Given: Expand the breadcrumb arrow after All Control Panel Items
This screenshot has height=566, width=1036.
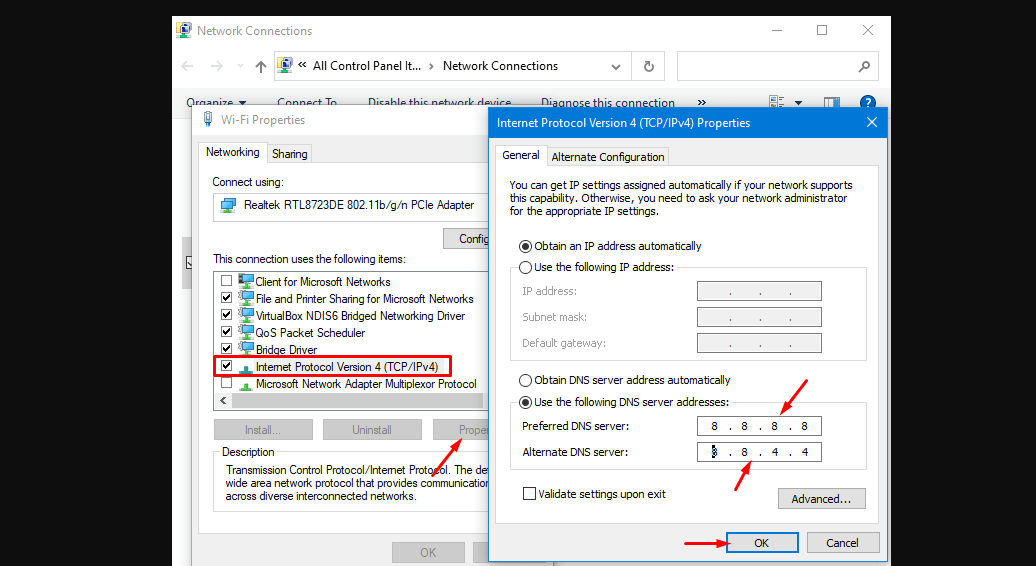Looking at the screenshot, I should point(431,66).
